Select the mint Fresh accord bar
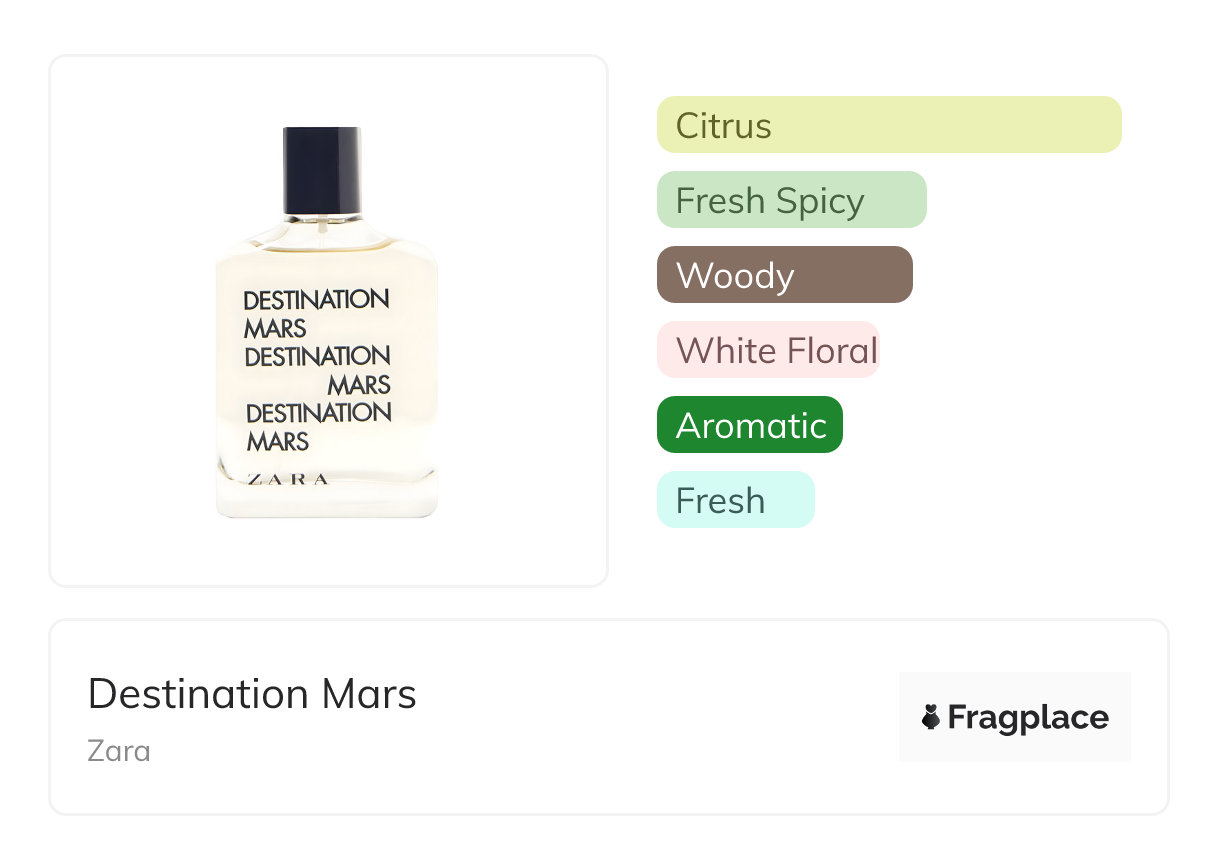Image resolution: width=1218 pixels, height=864 pixels. coord(735,500)
